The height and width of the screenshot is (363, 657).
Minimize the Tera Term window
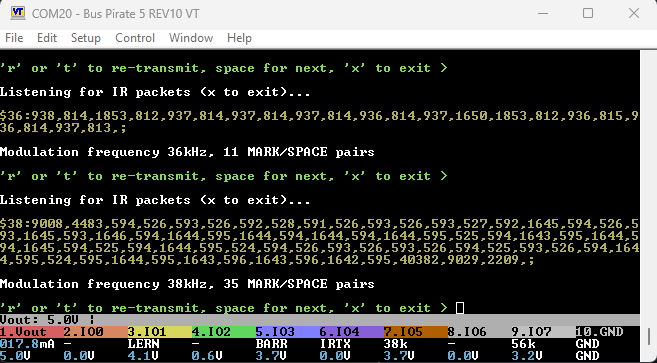click(543, 13)
